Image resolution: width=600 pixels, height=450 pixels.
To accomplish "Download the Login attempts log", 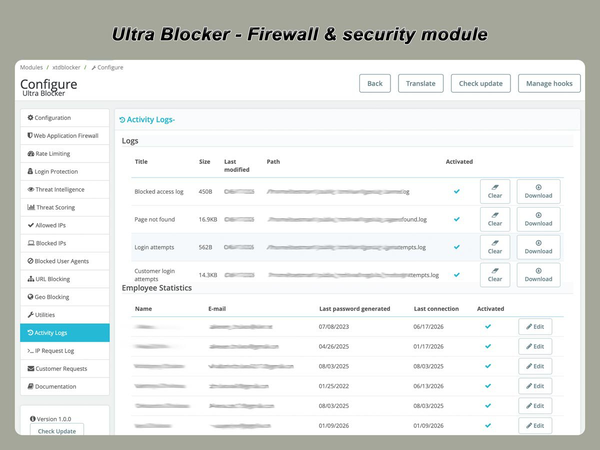I will tap(538, 247).
